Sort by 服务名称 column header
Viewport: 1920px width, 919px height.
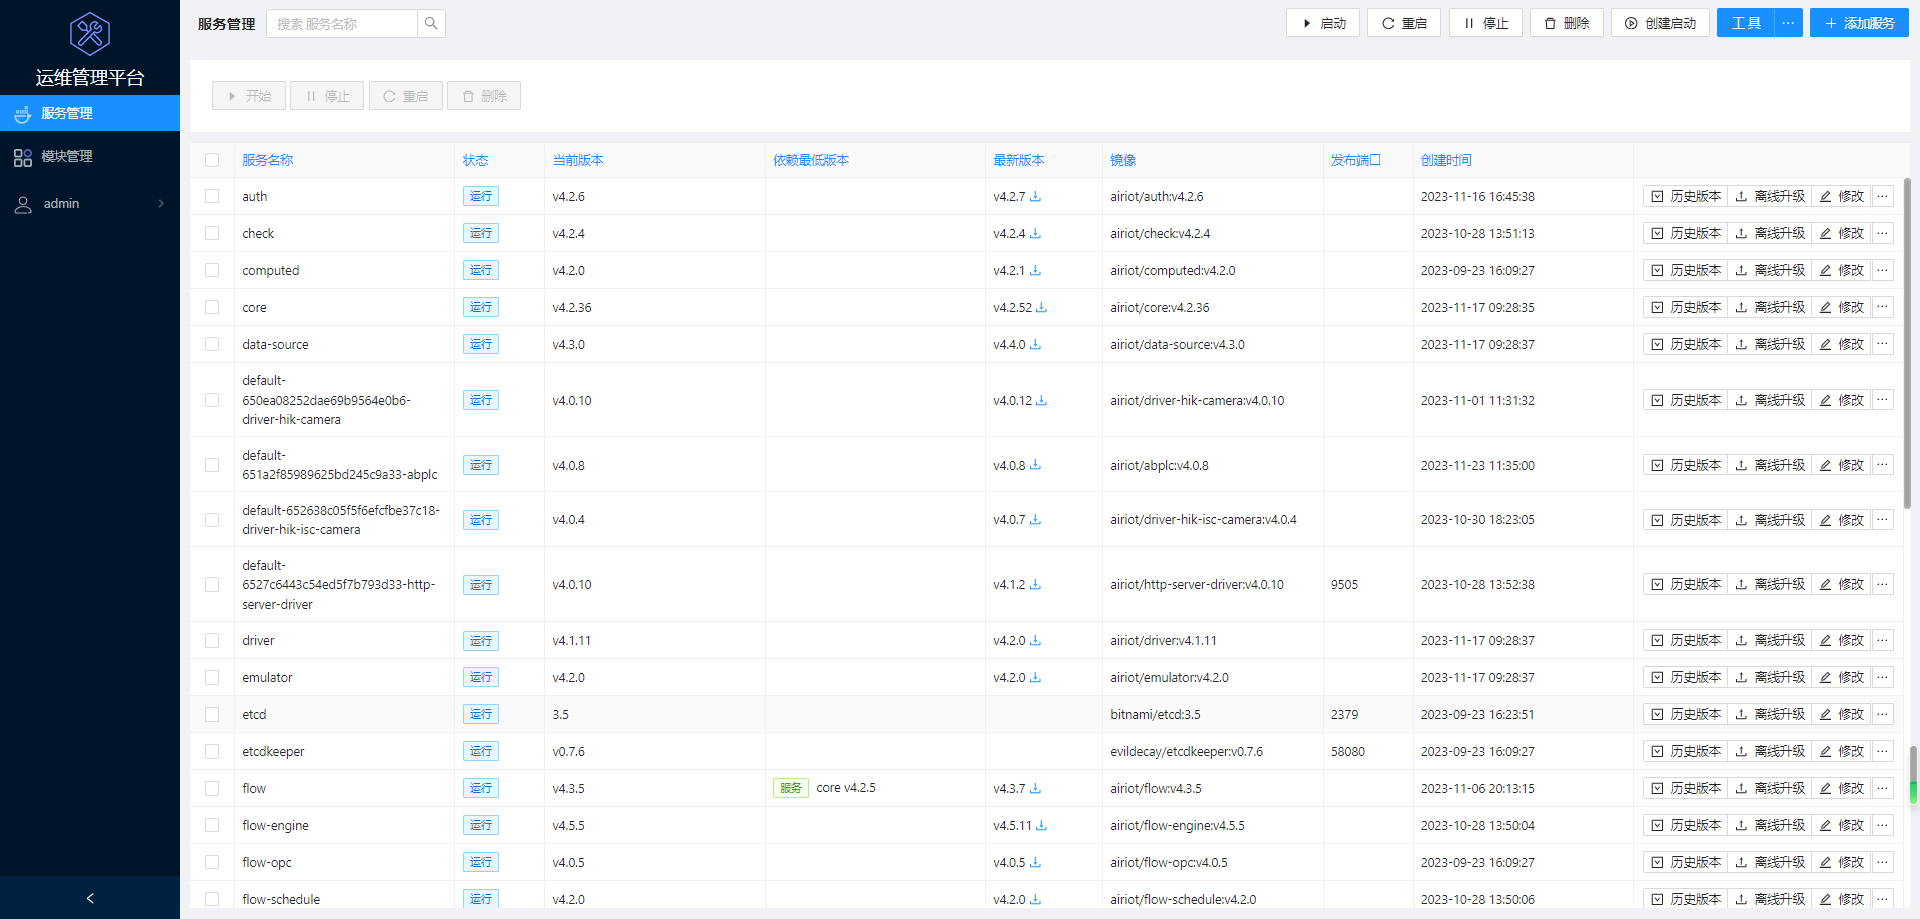268,160
